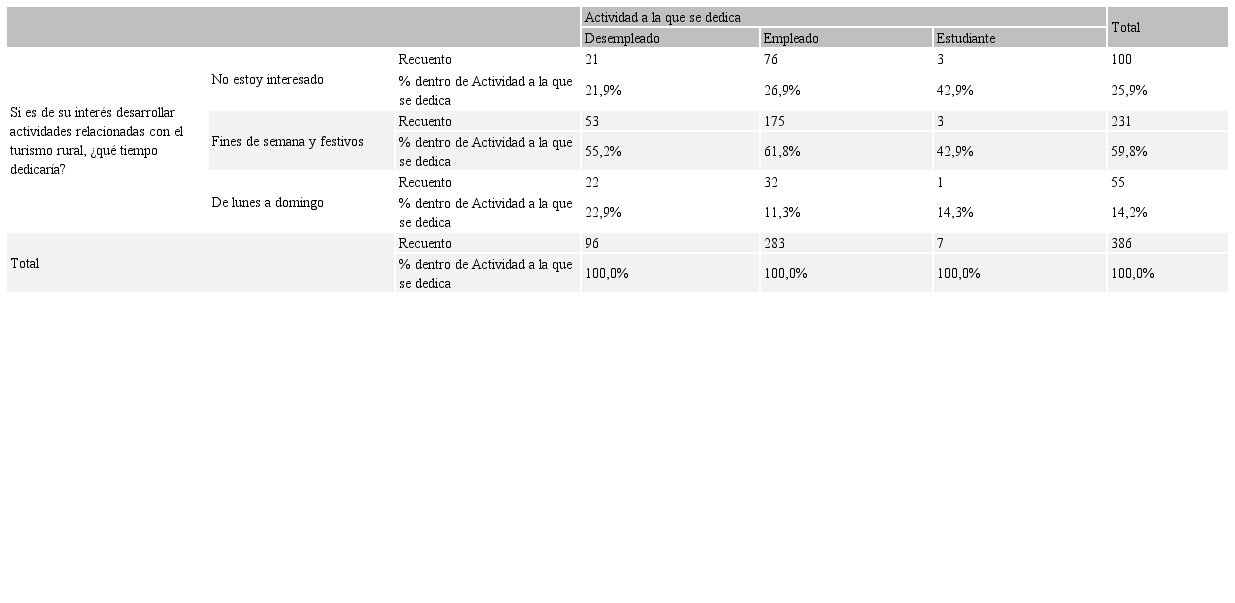This screenshot has width=1235, height=603.
Task: Click the "Actividad a la que se dedica" header
Action: coord(662,17)
